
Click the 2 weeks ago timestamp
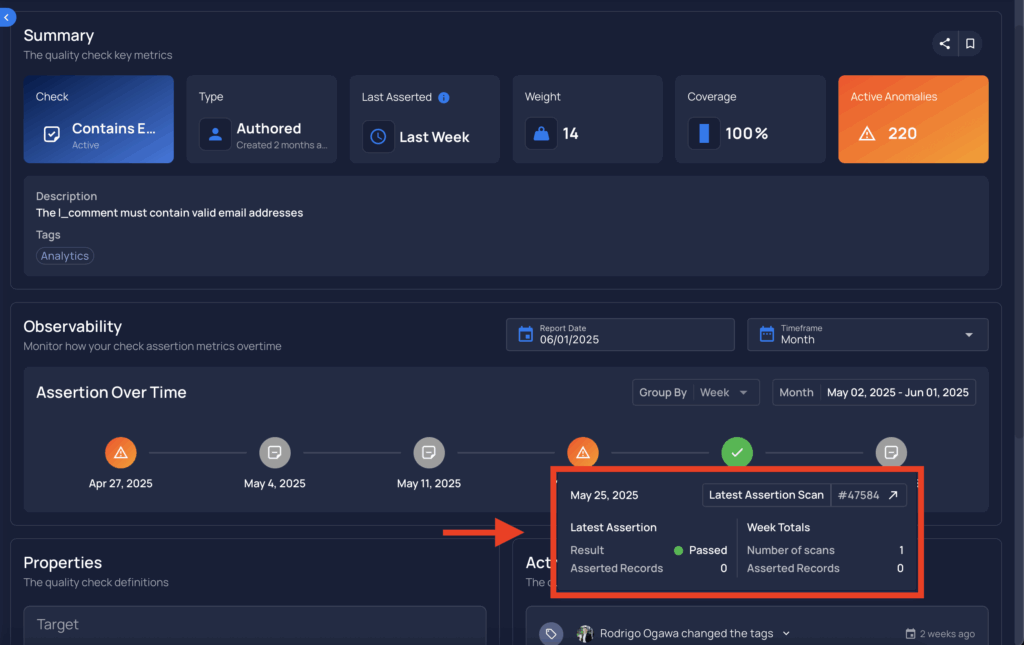tap(947, 634)
